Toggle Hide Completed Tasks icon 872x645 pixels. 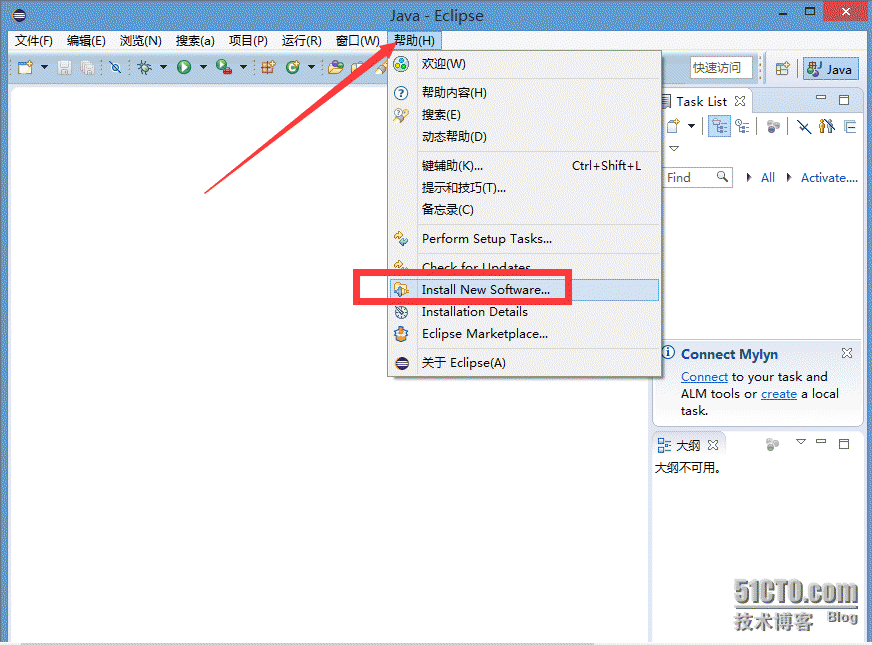coord(804,127)
